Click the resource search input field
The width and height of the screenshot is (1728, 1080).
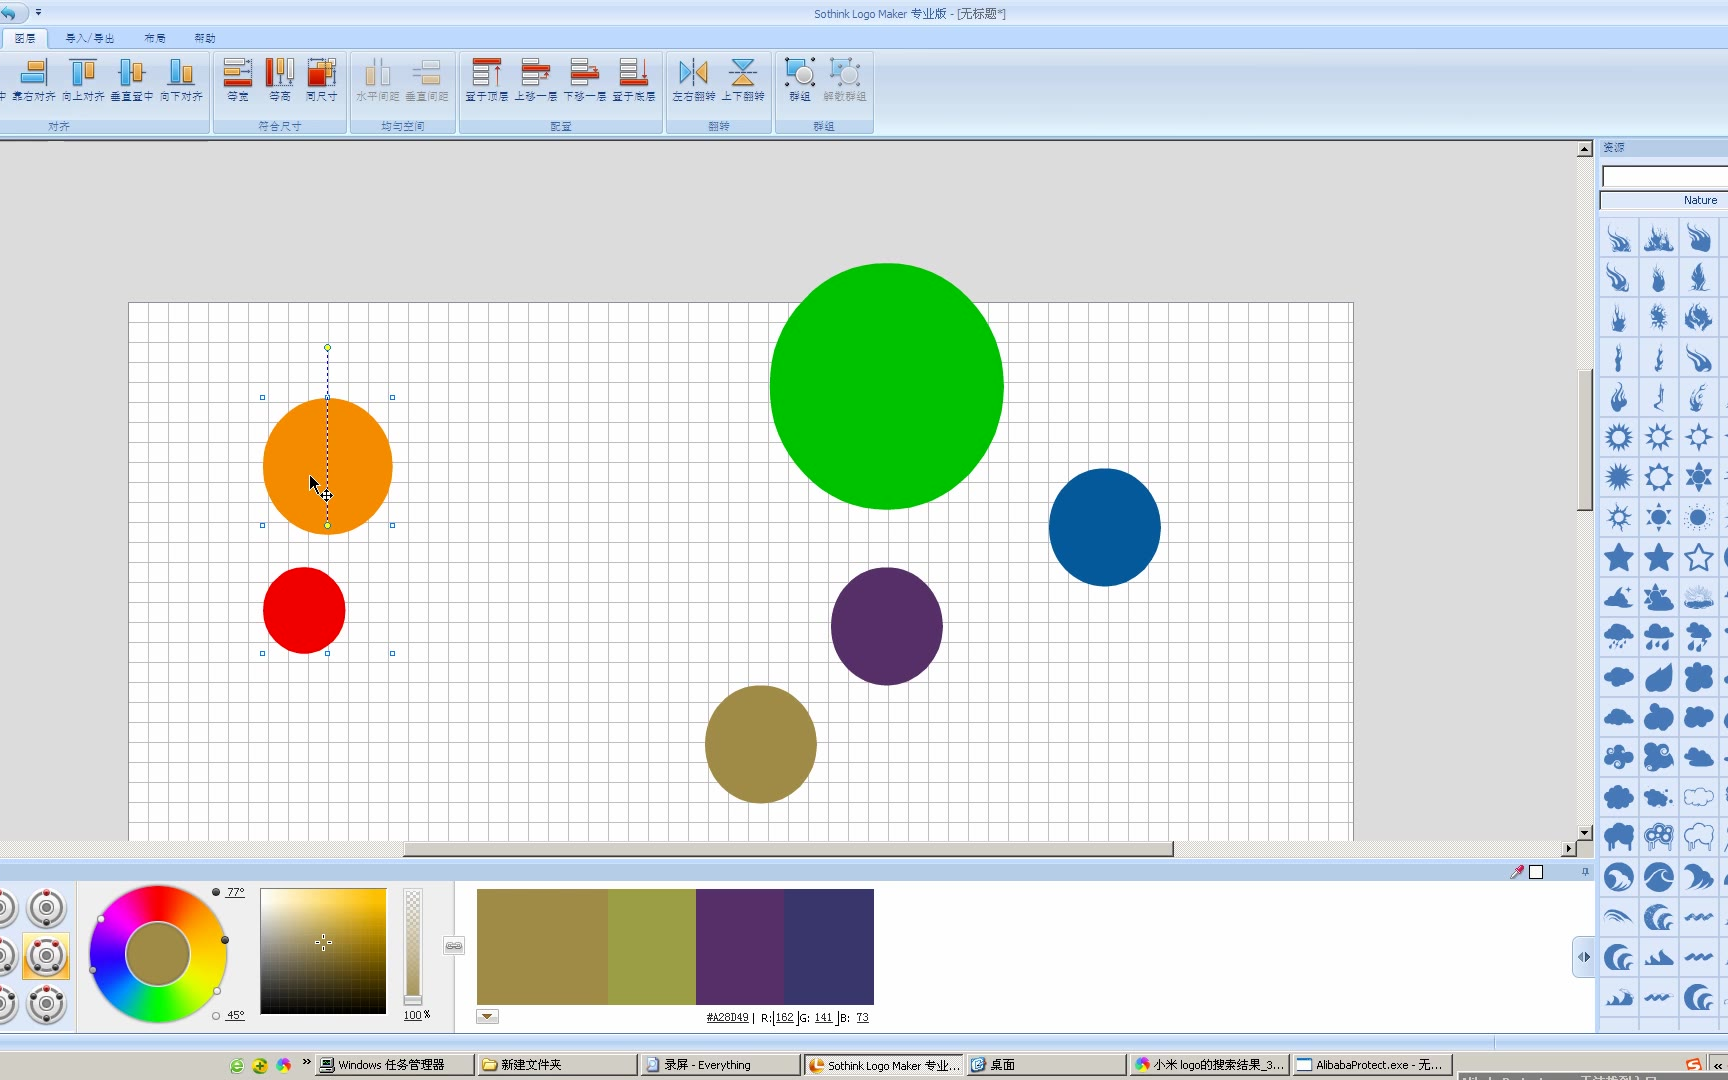click(x=1663, y=177)
